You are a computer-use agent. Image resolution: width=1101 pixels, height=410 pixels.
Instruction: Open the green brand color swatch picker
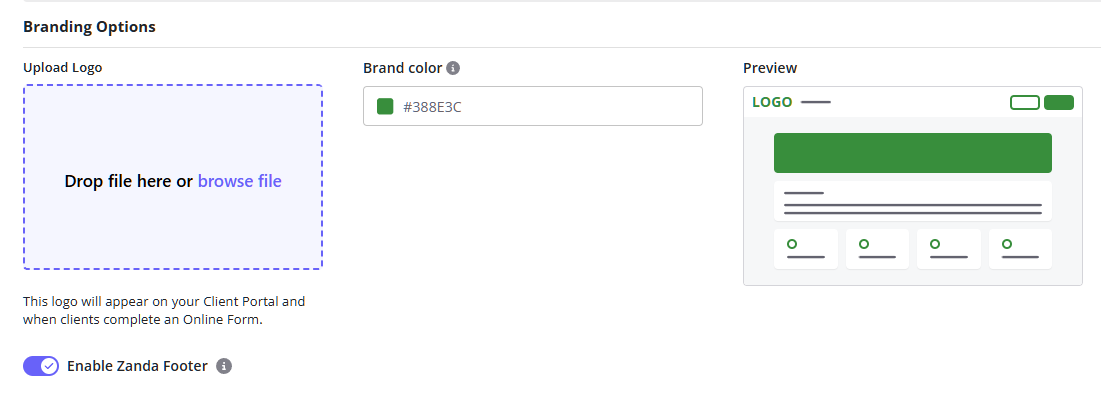(385, 106)
